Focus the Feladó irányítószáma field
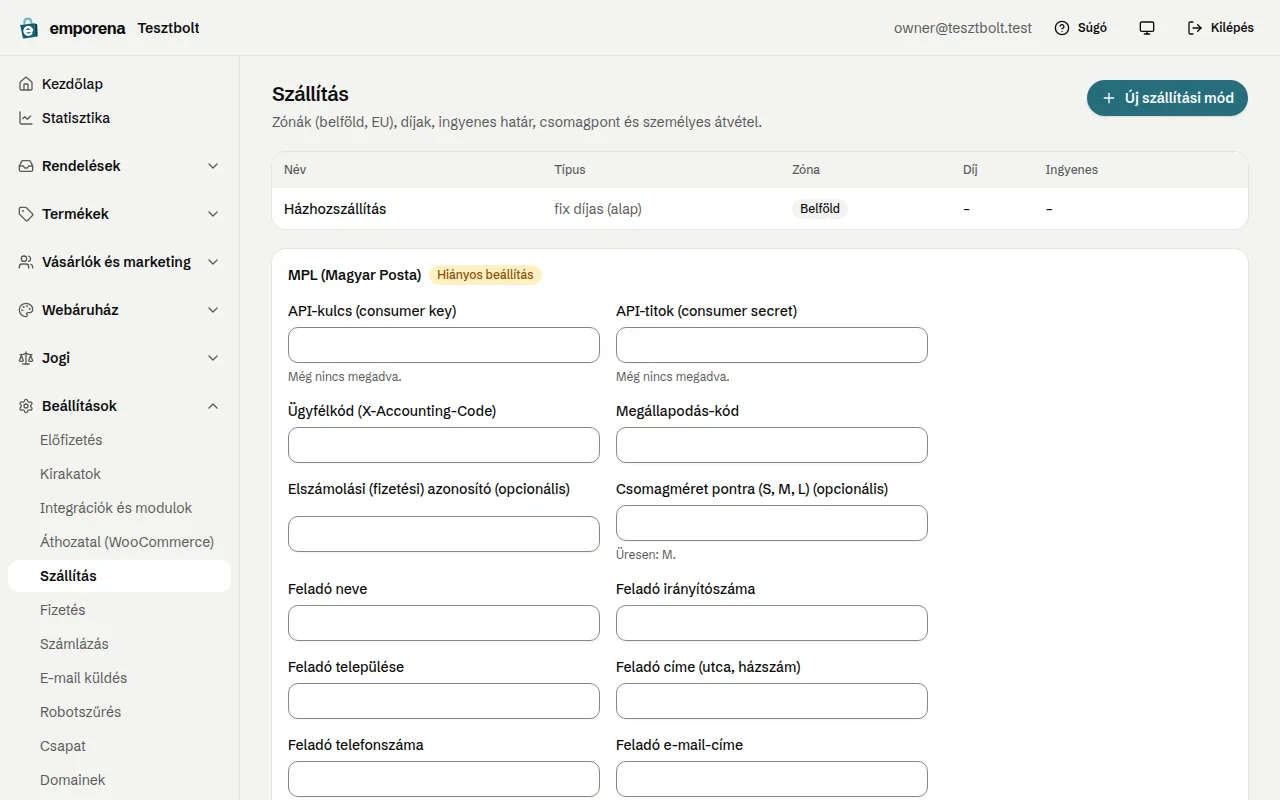 click(x=772, y=623)
